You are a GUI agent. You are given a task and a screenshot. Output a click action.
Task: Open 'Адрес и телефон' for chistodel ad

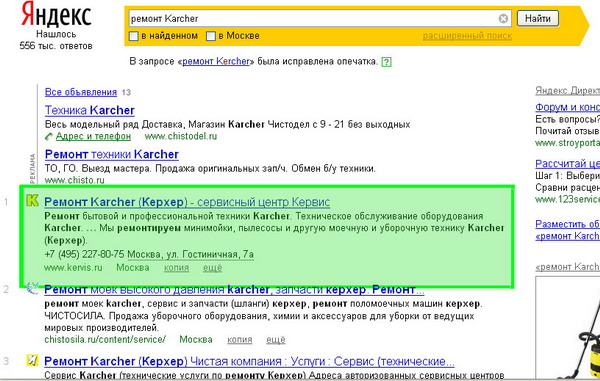click(93, 136)
